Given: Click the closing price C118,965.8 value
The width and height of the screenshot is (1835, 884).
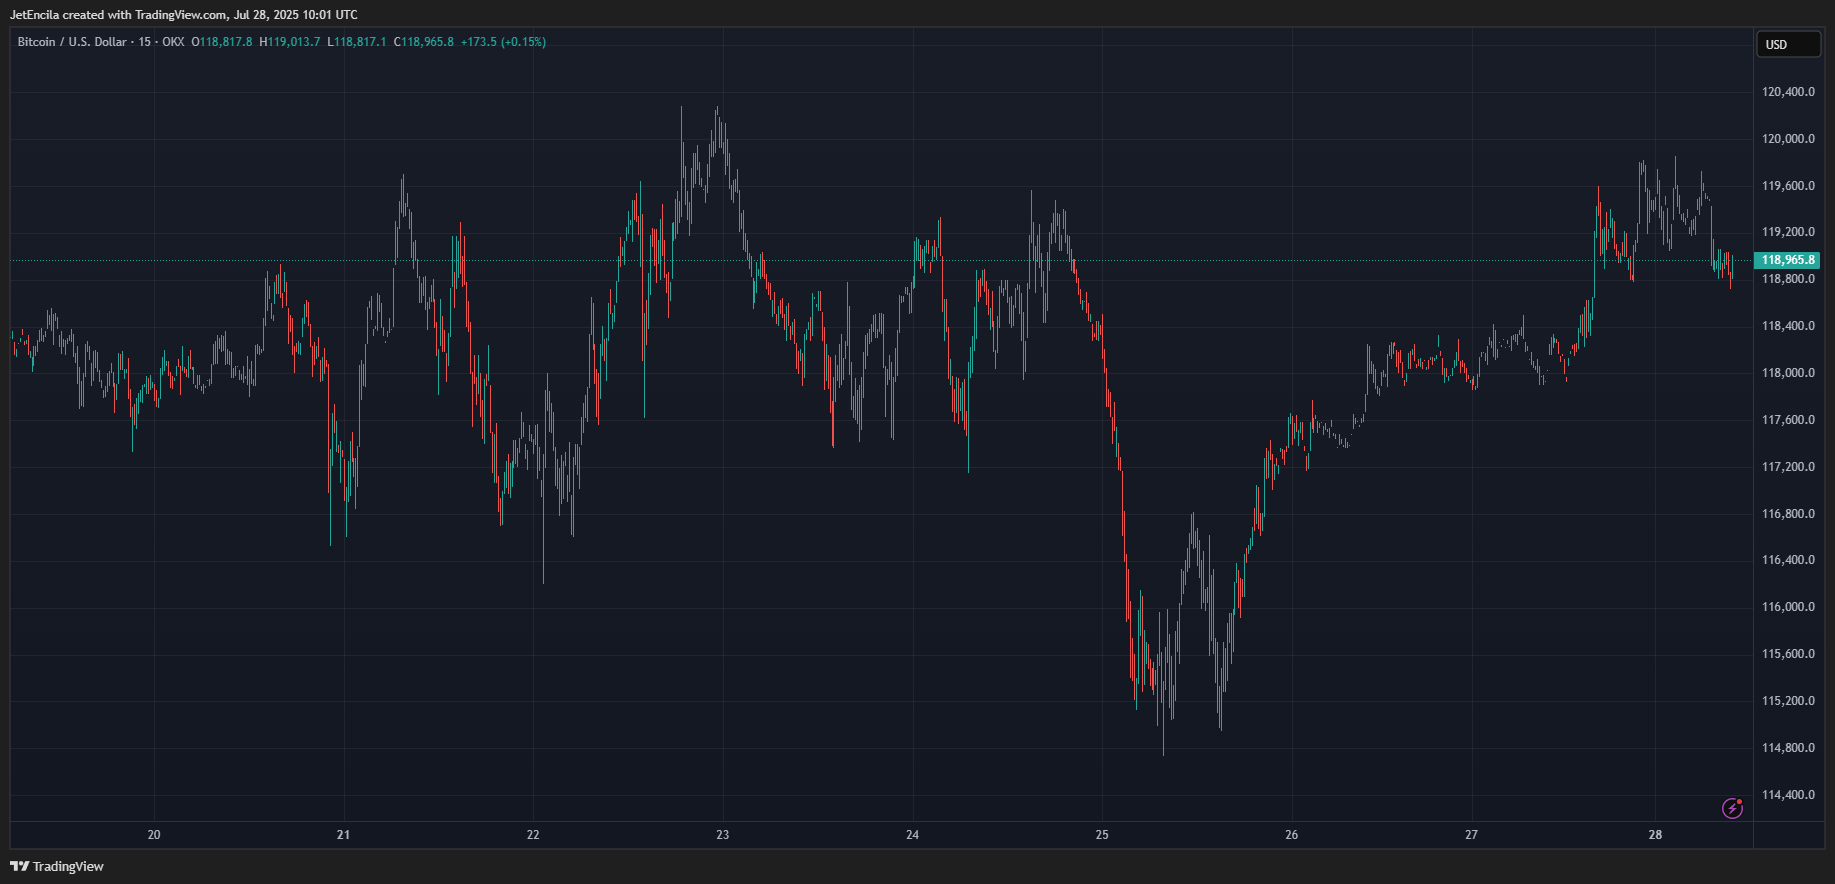Looking at the screenshot, I should (x=424, y=42).
